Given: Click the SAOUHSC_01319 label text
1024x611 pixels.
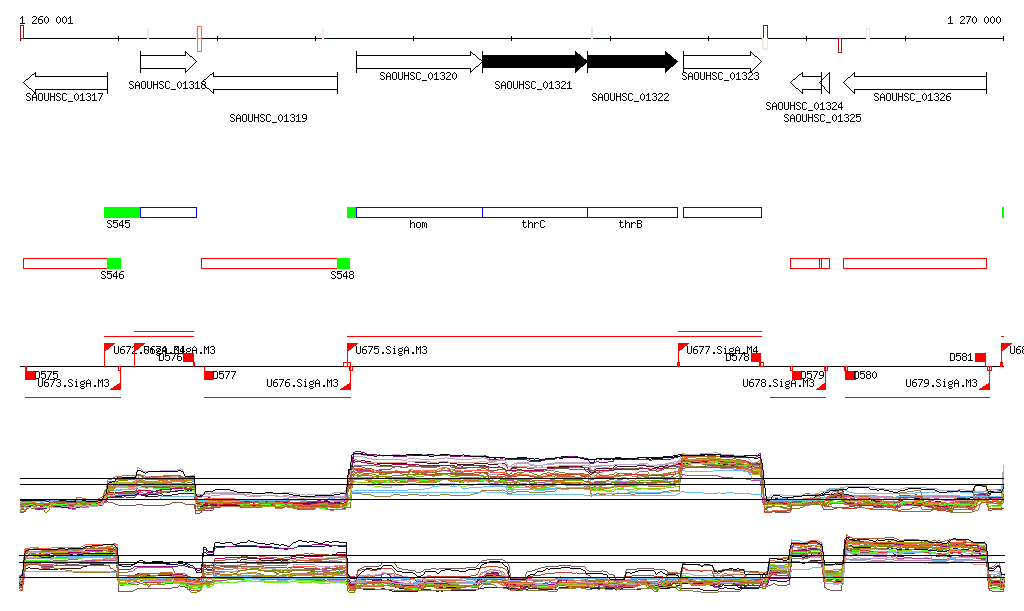Looking at the screenshot, I should [268, 118].
